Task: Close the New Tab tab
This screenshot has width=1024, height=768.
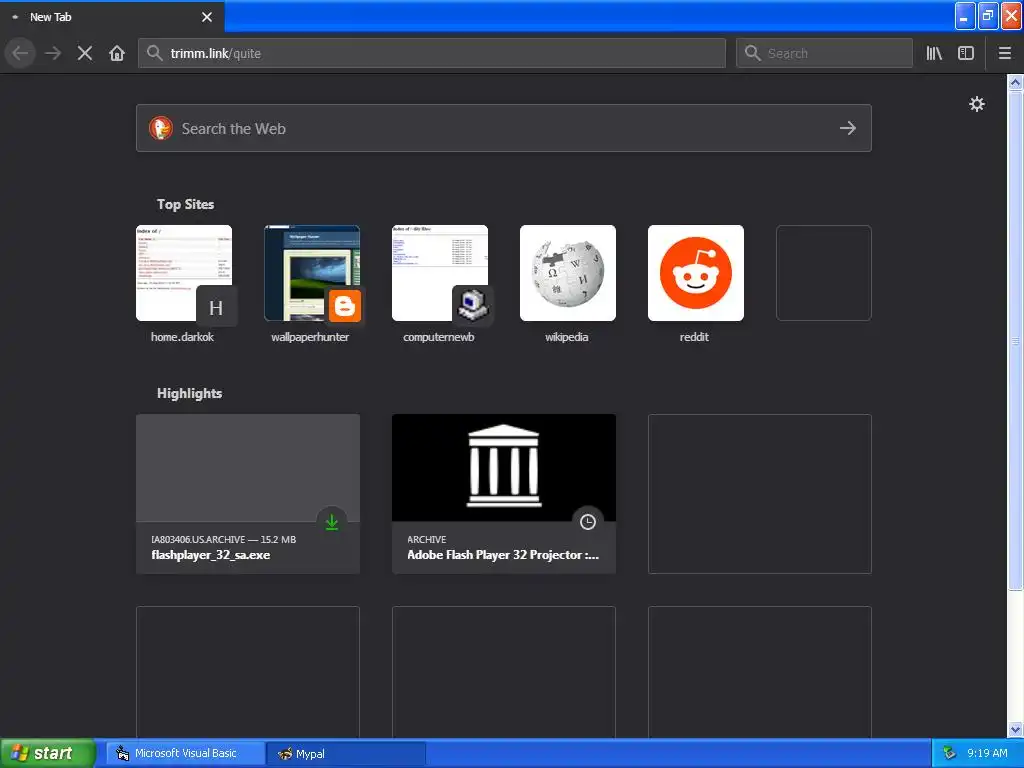Action: (x=207, y=17)
